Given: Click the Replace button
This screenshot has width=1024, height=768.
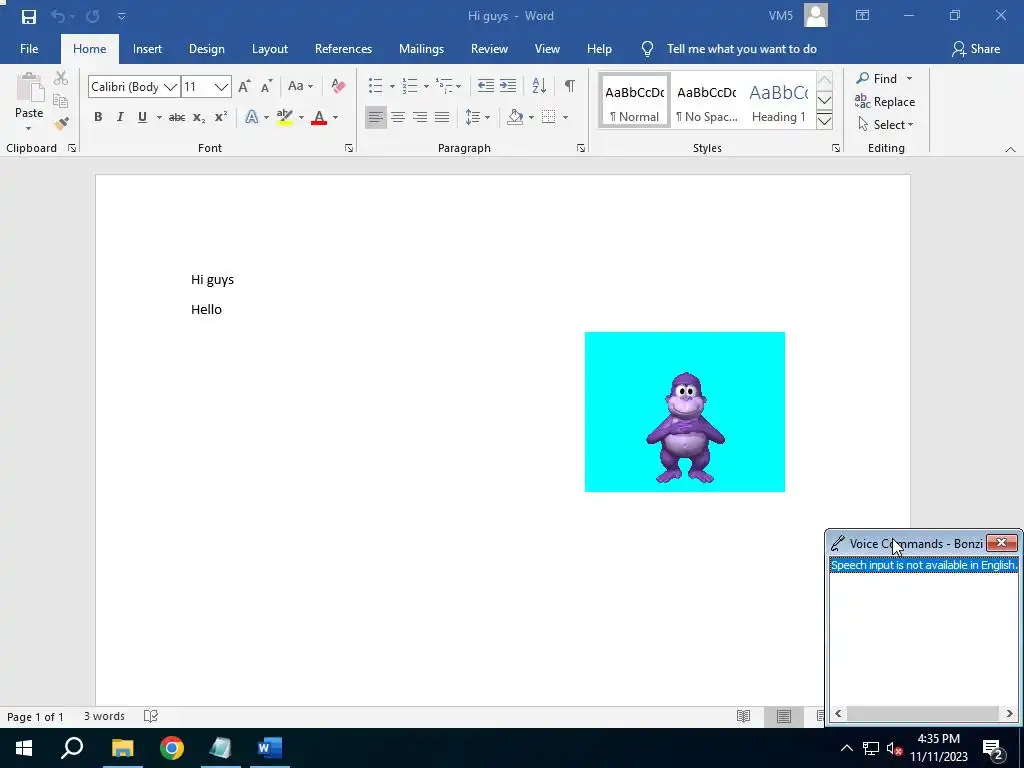Looking at the screenshot, I should pyautogui.click(x=885, y=102).
